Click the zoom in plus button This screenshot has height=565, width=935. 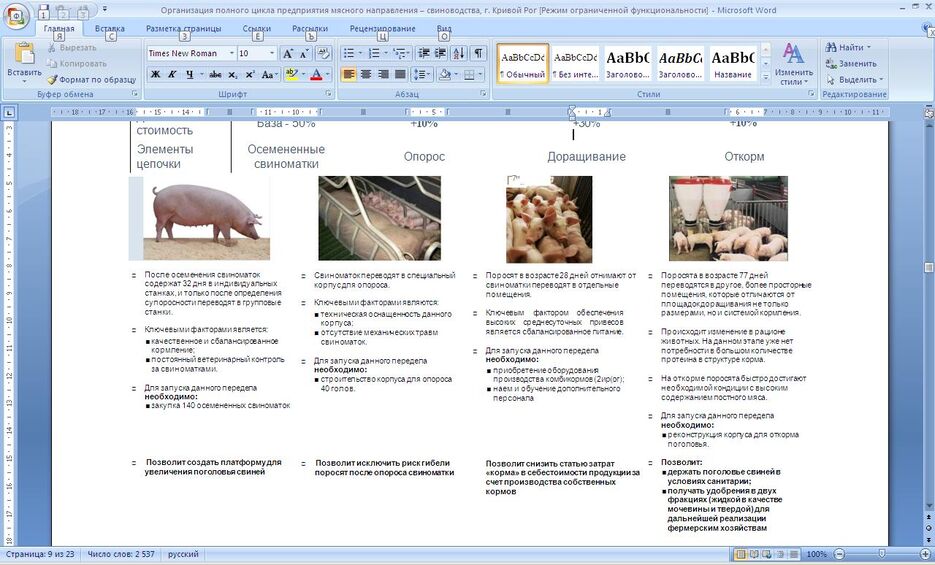point(926,554)
